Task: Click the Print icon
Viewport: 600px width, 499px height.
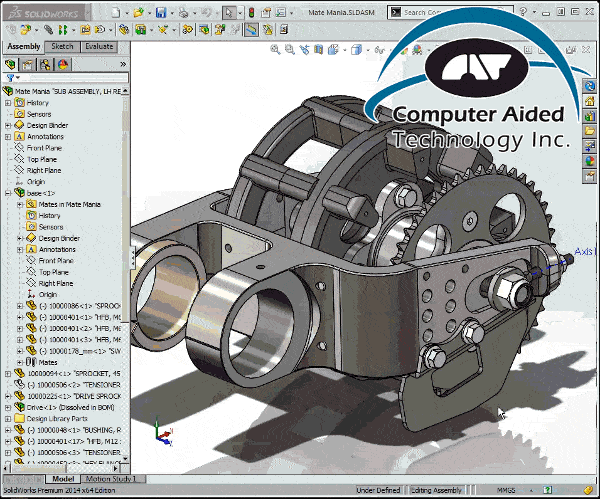Action: coord(184,13)
